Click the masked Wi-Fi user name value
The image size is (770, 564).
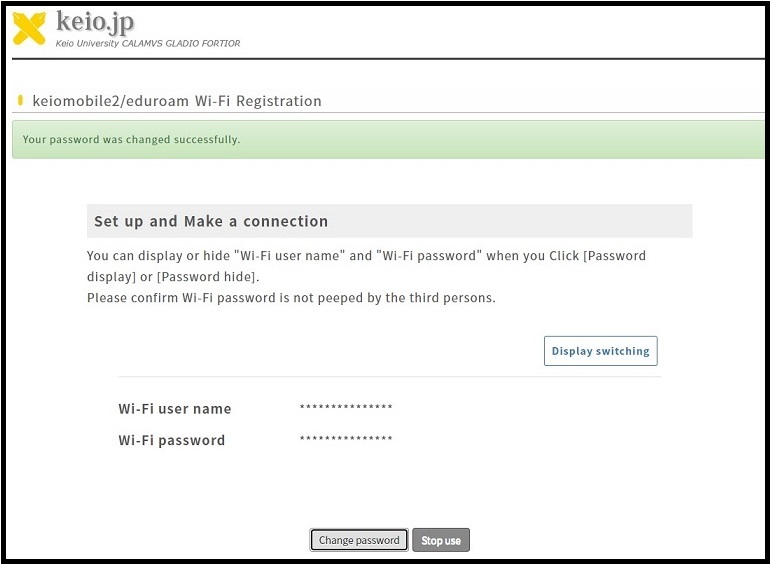coord(346,408)
